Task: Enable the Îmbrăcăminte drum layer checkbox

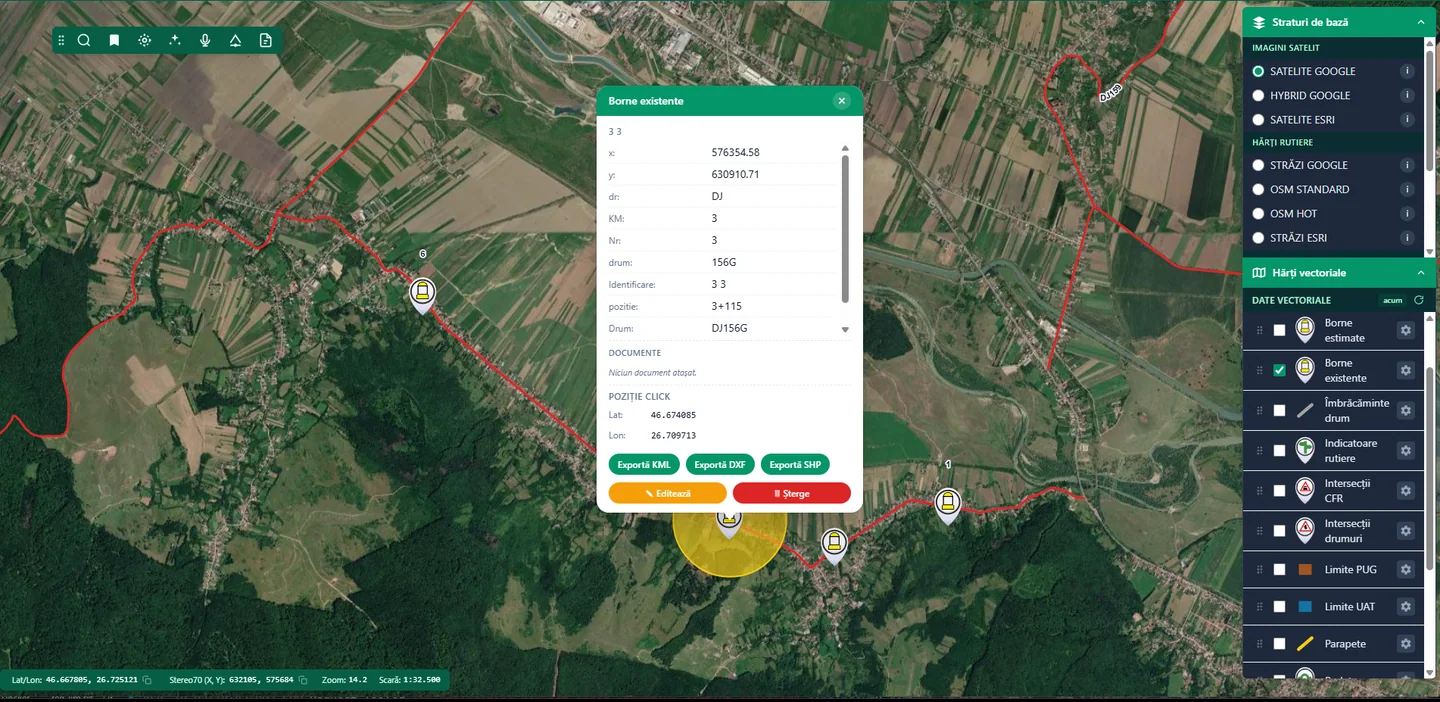Action: (x=1279, y=410)
